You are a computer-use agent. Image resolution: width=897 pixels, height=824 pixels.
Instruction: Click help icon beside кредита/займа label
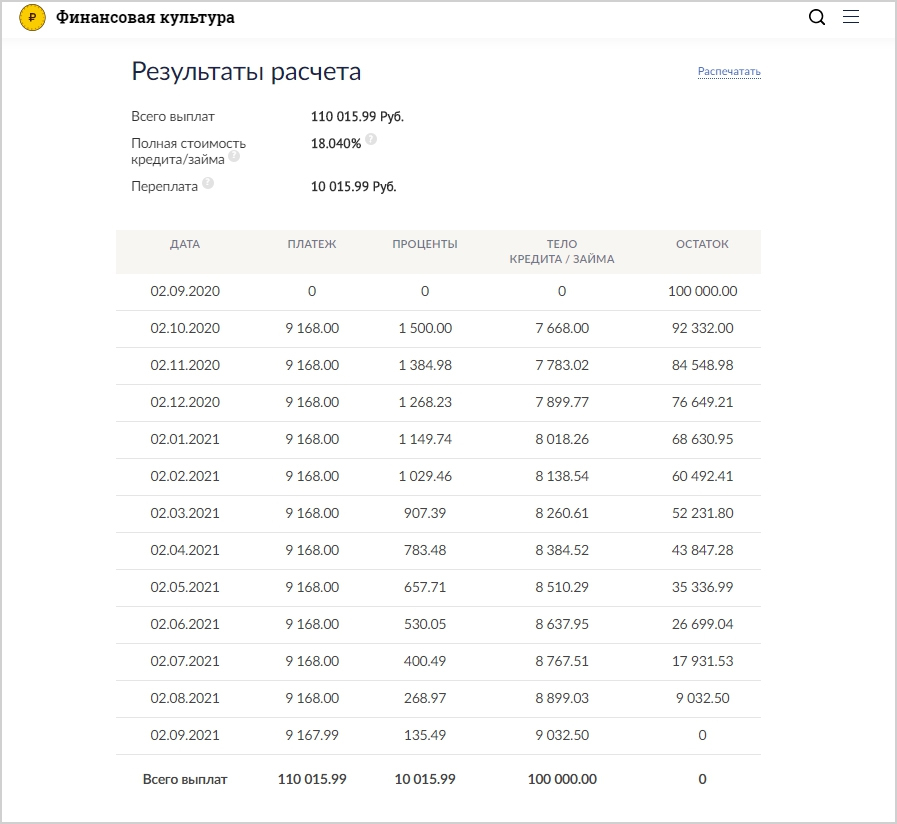coord(234,156)
